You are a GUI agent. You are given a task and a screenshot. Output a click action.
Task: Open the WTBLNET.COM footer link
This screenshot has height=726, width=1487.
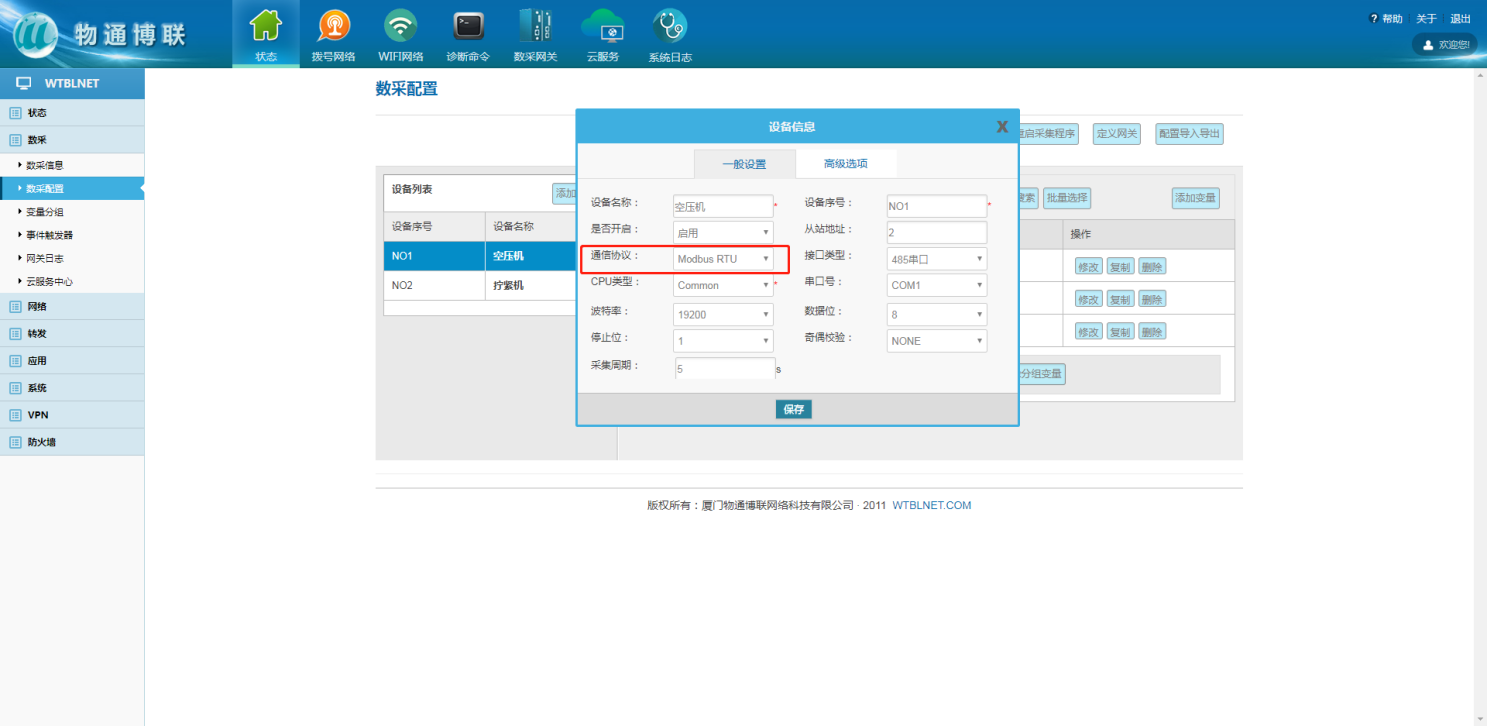coord(931,506)
